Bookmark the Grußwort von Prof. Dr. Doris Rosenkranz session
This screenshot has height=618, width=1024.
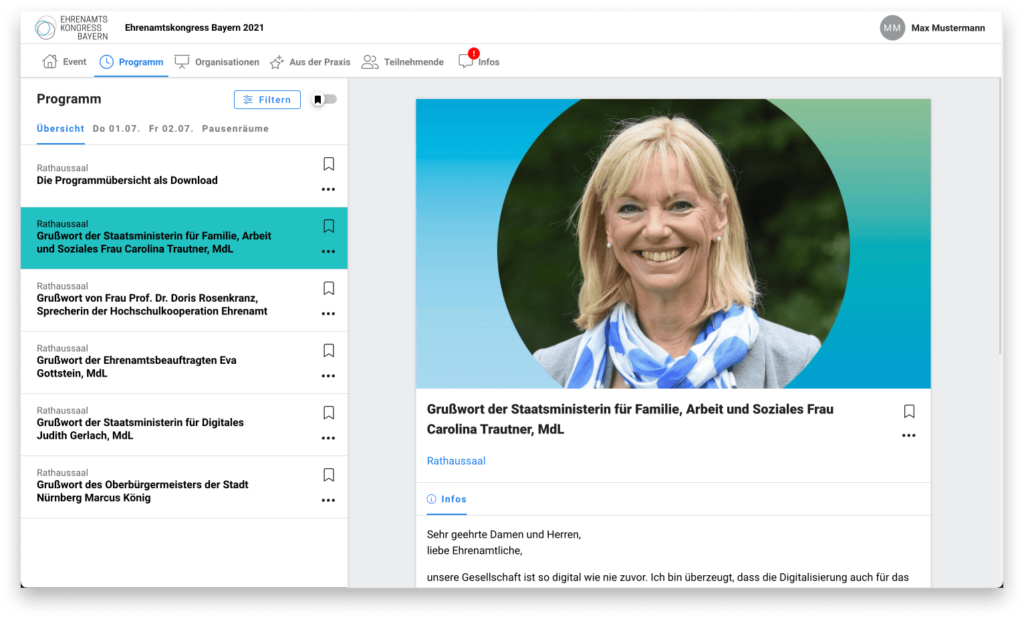pos(328,287)
